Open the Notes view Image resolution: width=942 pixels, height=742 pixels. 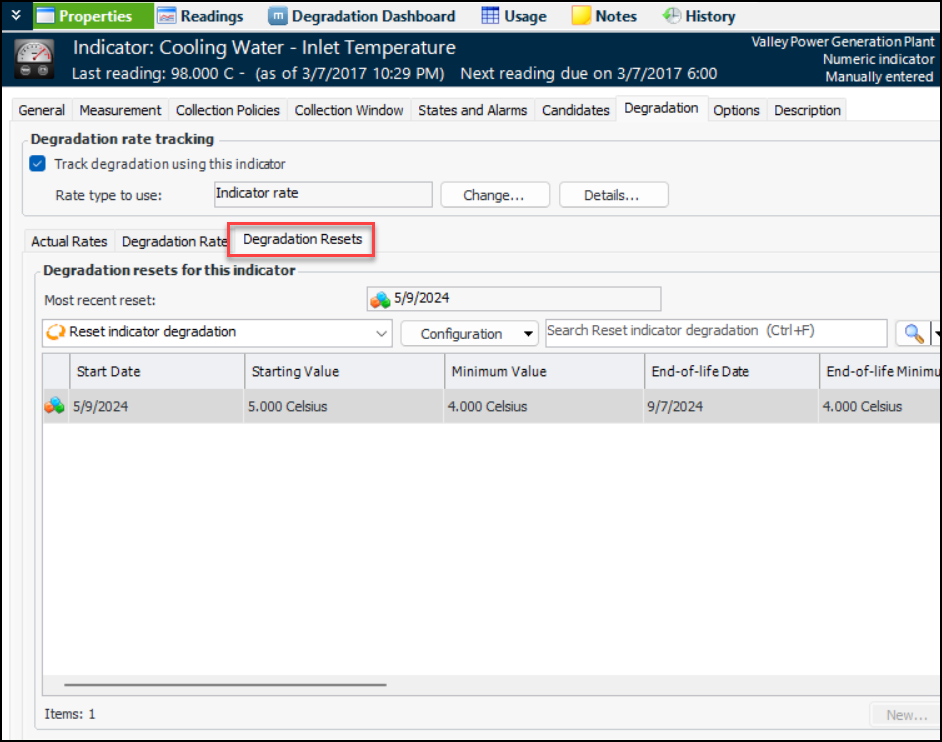pos(604,16)
